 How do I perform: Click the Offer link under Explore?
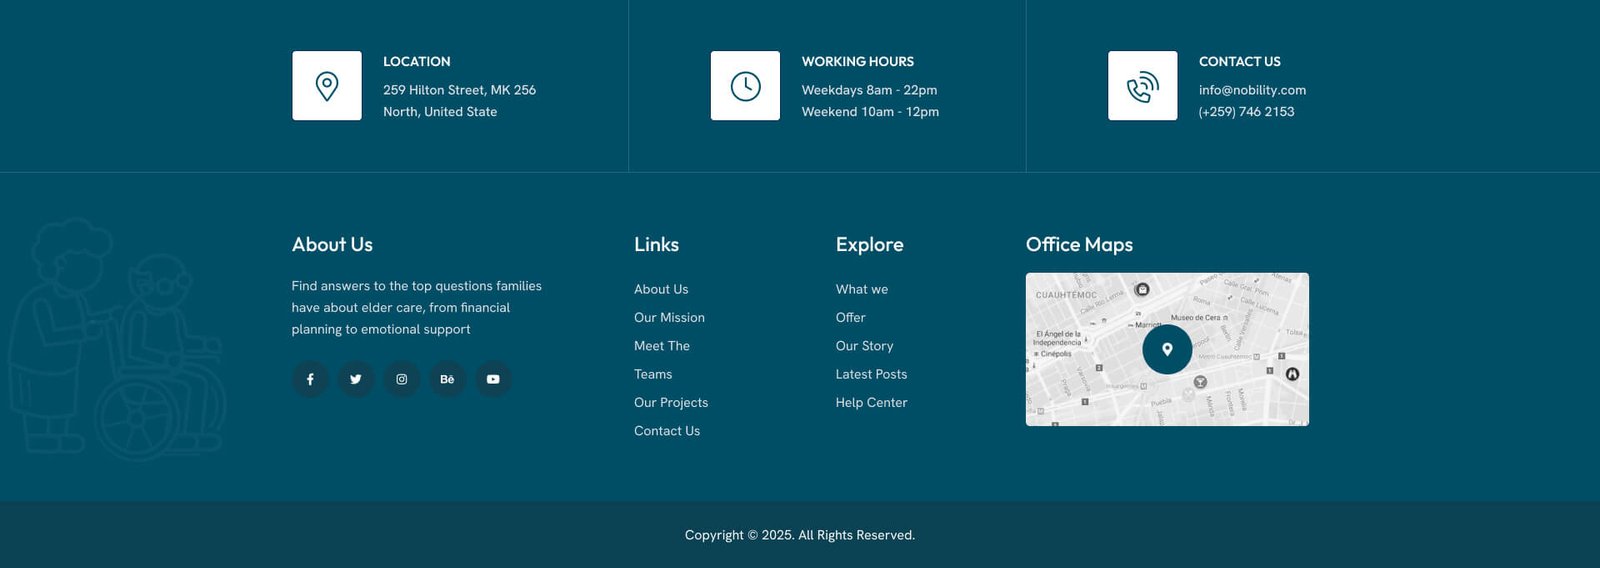851,317
